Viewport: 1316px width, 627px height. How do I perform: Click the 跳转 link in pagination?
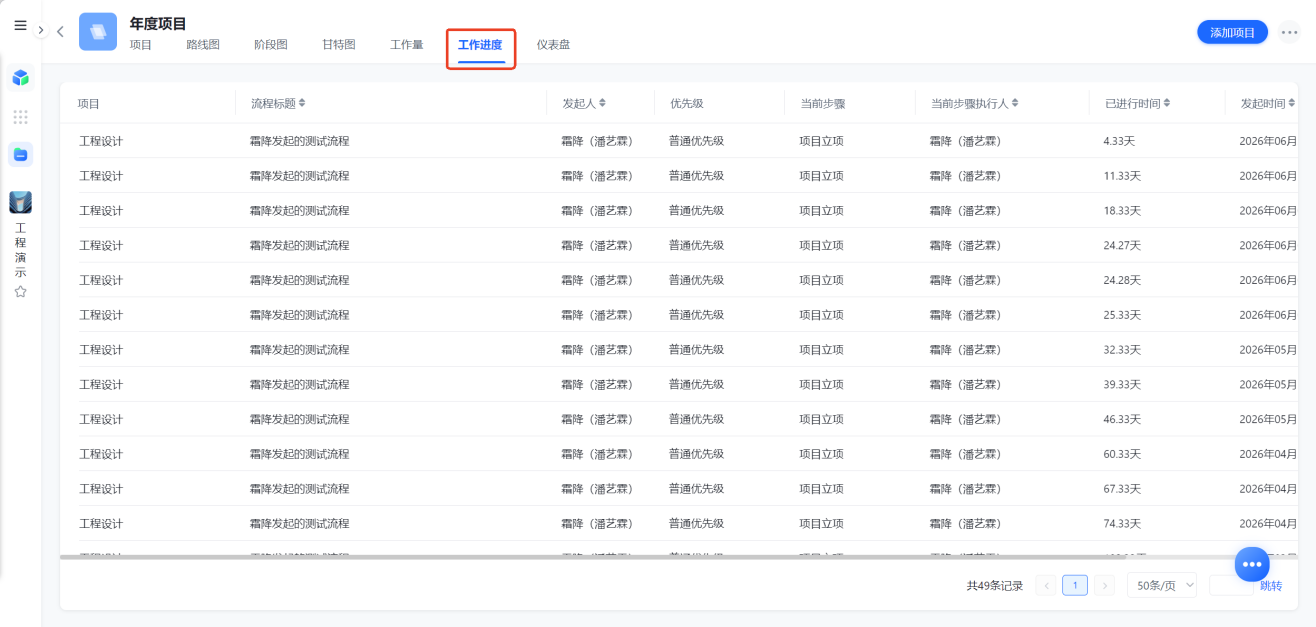coord(1271,586)
